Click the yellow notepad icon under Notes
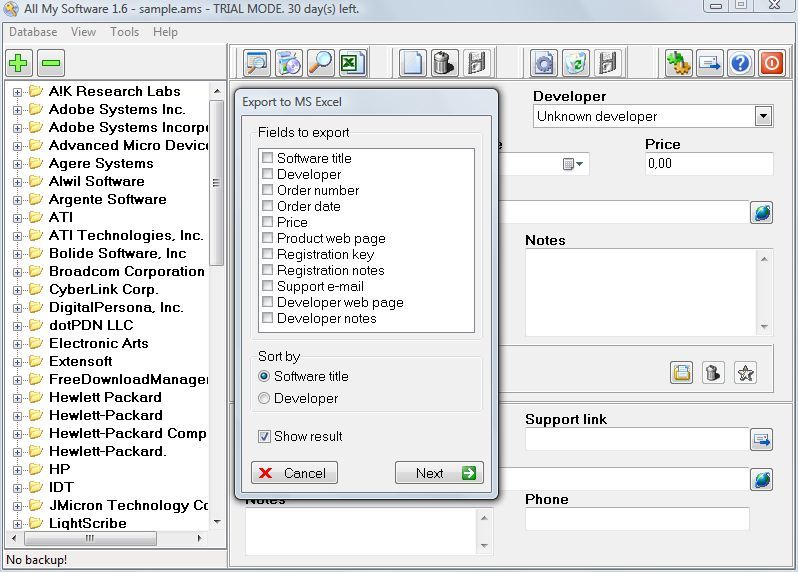This screenshot has height=572, width=798. (x=681, y=373)
